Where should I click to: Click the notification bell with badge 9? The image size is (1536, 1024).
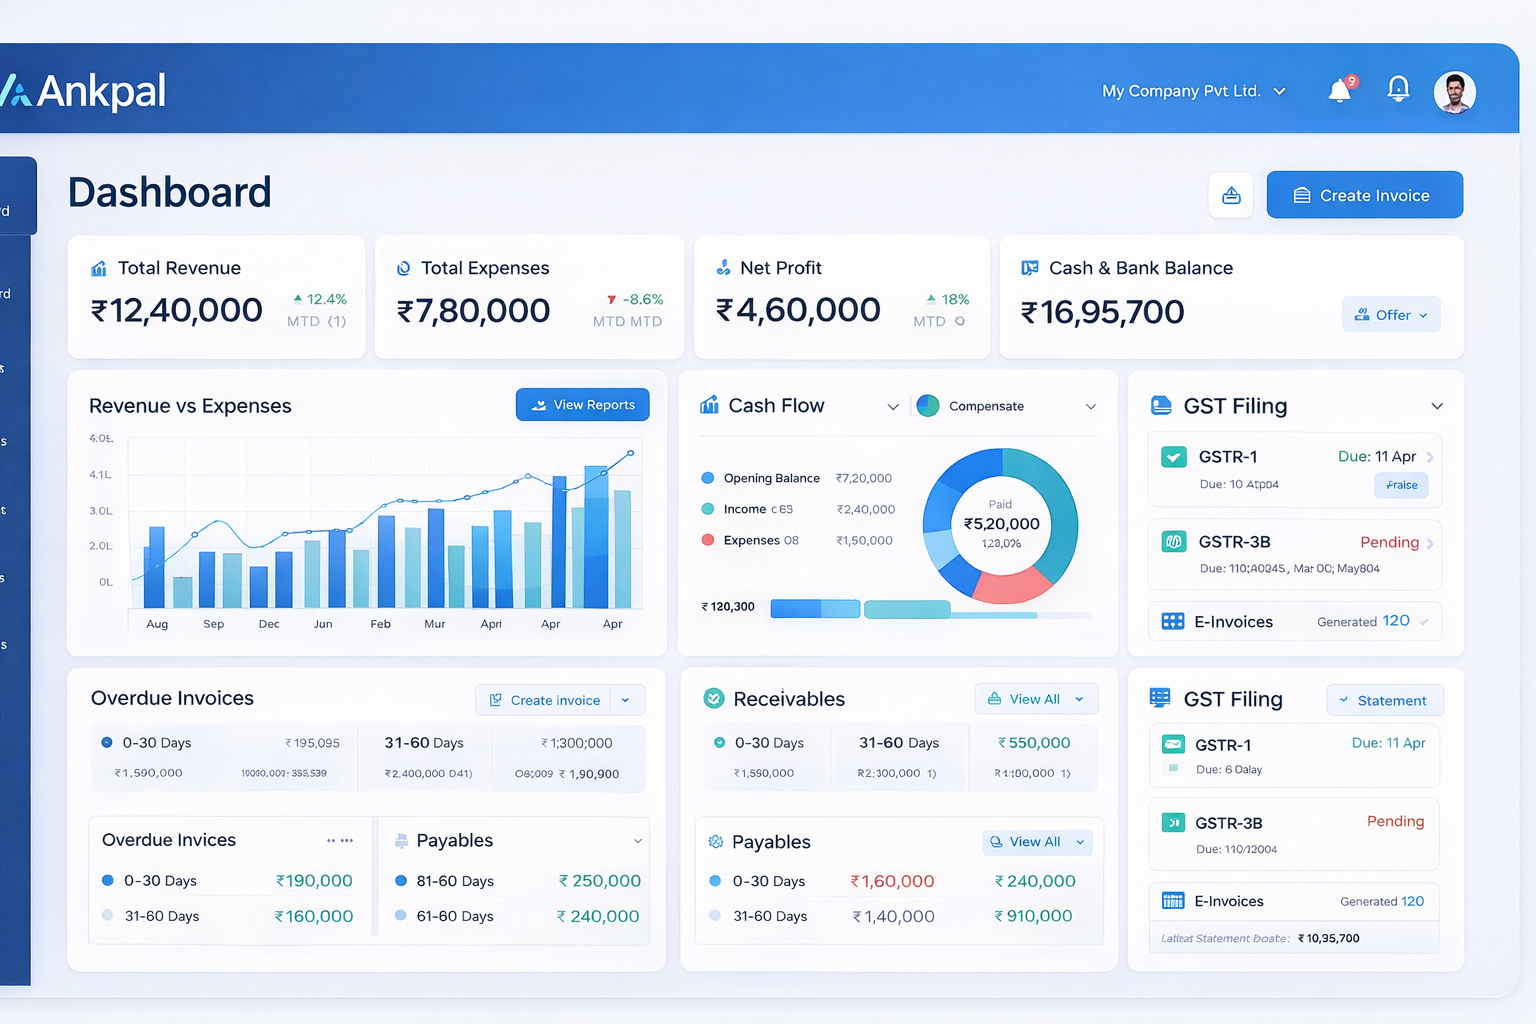[x=1340, y=90]
